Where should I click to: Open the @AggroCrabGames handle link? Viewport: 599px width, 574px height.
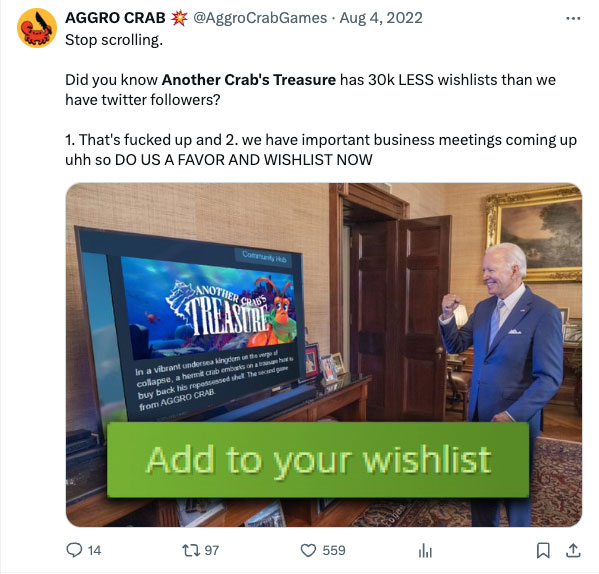tap(260, 18)
